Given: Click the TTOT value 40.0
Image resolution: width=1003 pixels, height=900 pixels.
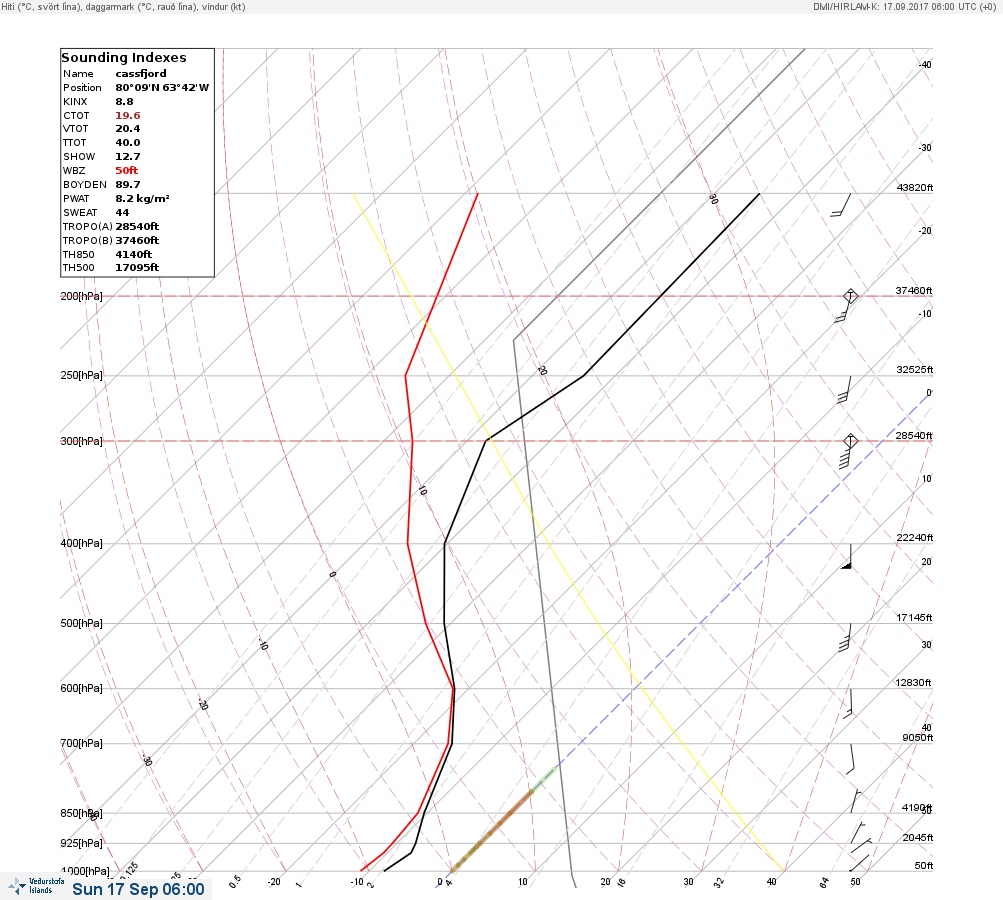Looking at the screenshot, I should [127, 143].
